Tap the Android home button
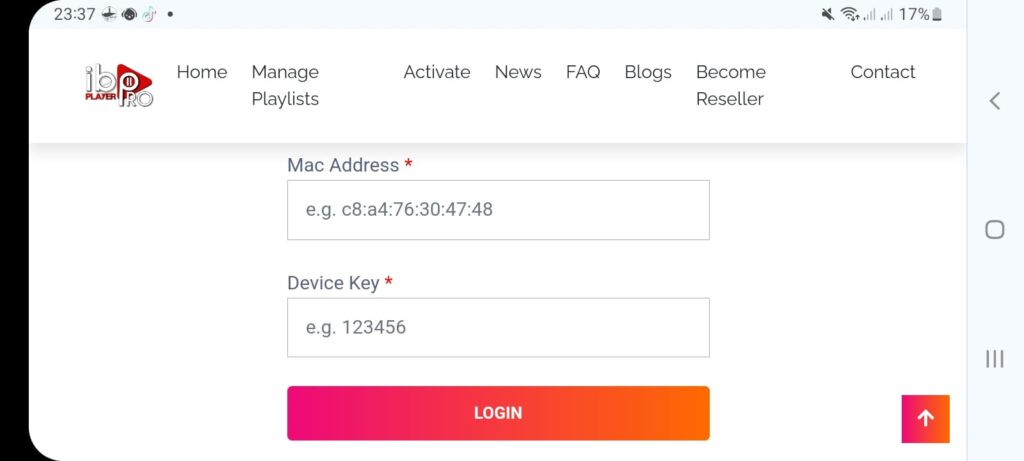Viewport: 1024px width, 461px height. [x=994, y=230]
